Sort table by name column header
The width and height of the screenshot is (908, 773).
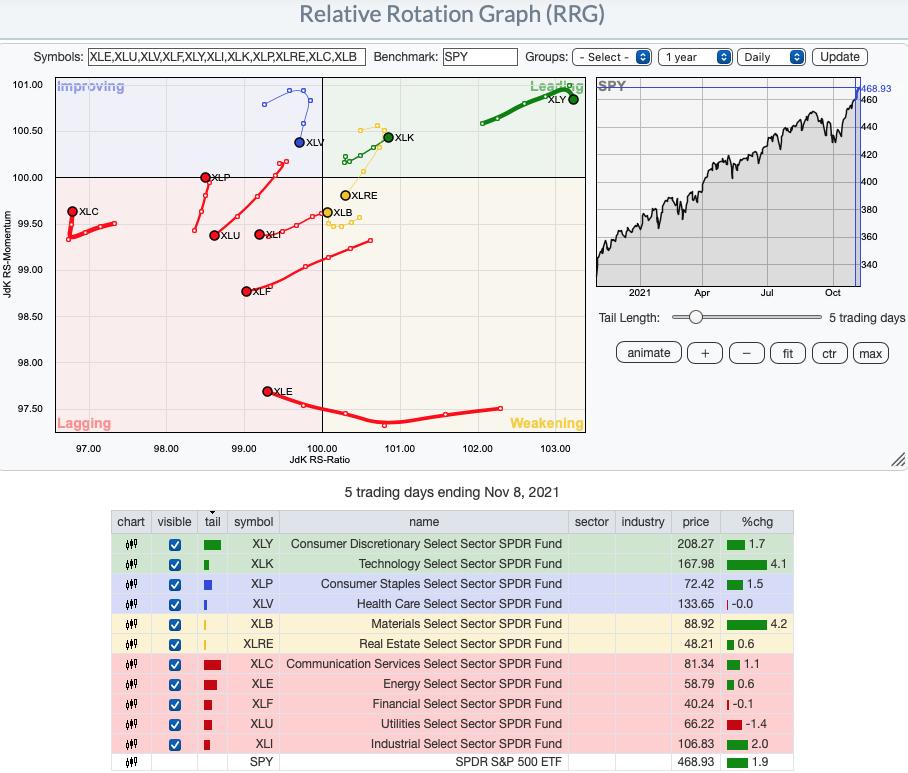(x=424, y=522)
